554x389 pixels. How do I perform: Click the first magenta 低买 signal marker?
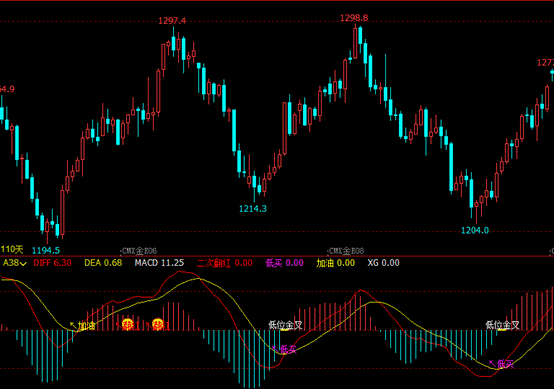click(284, 349)
